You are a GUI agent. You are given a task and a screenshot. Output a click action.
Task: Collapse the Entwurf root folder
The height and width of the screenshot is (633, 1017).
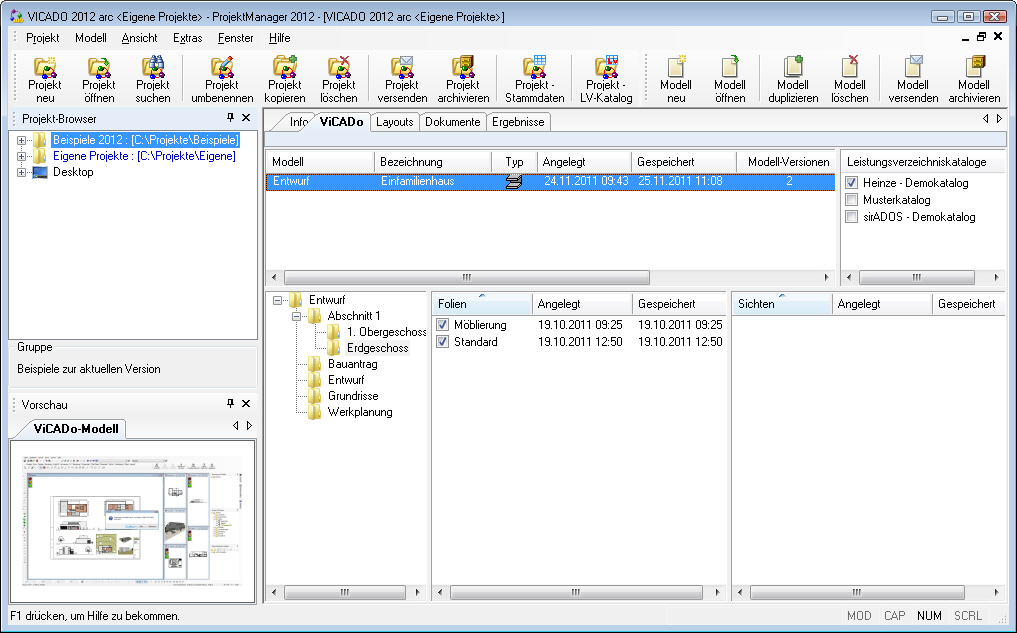click(278, 300)
